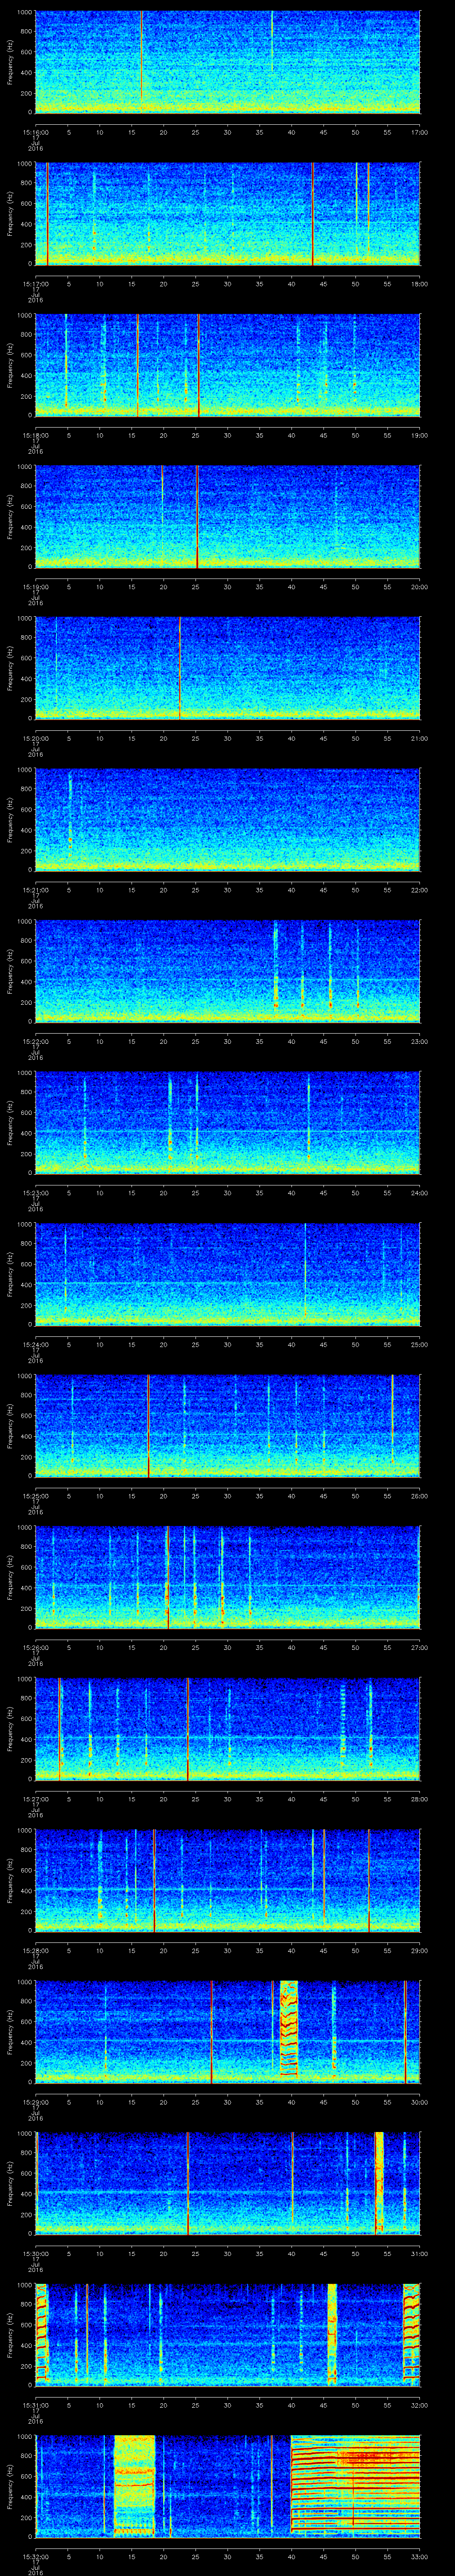The height and width of the screenshot is (2576, 455).
Task: Select the spectrogram panel starting at 15:16:00
Action: coord(227,62)
